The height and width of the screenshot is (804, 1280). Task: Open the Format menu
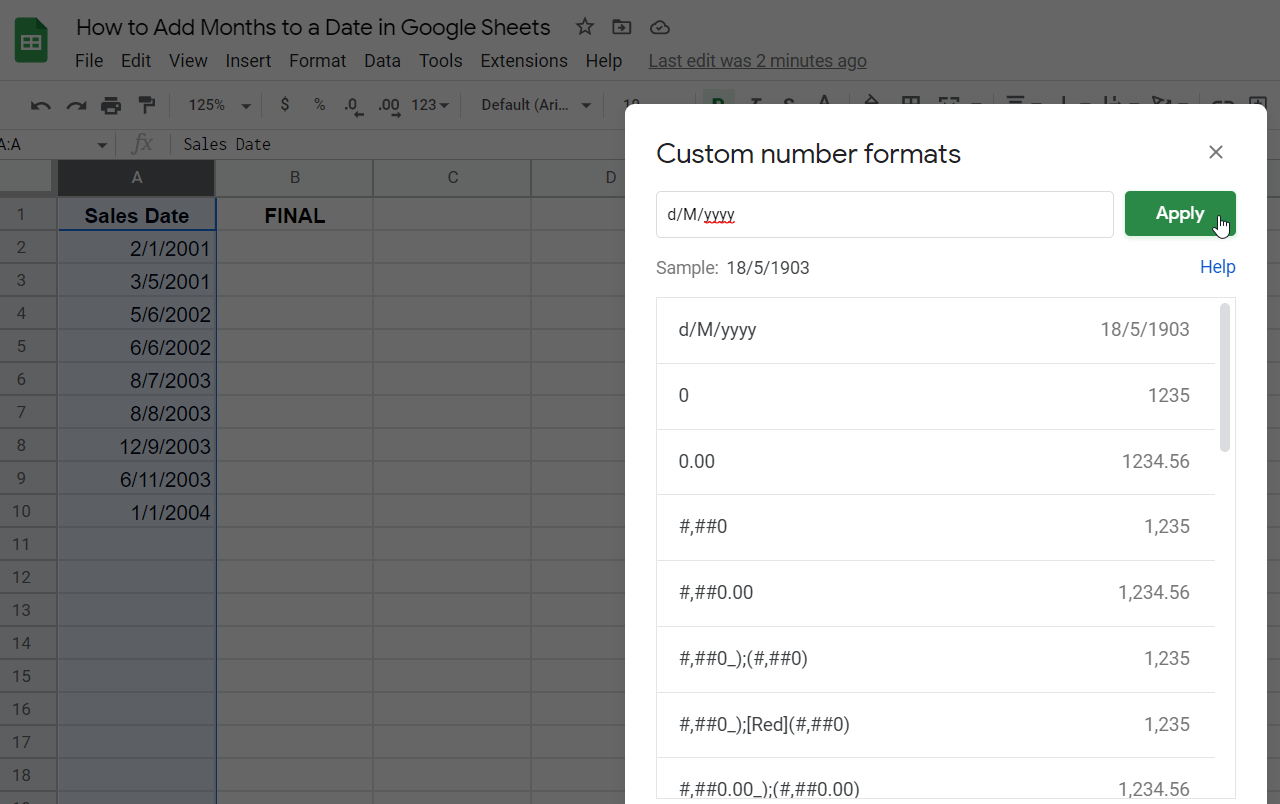point(317,60)
